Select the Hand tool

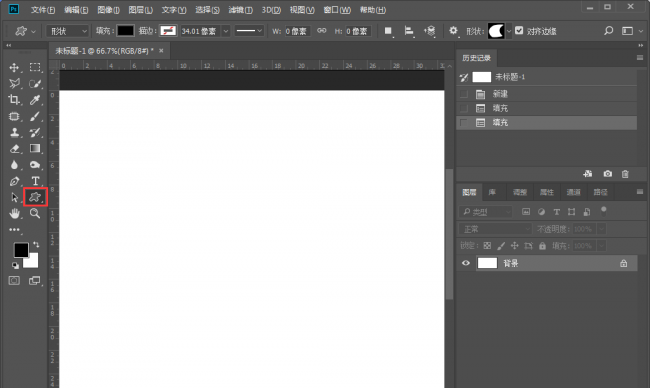(x=14, y=213)
